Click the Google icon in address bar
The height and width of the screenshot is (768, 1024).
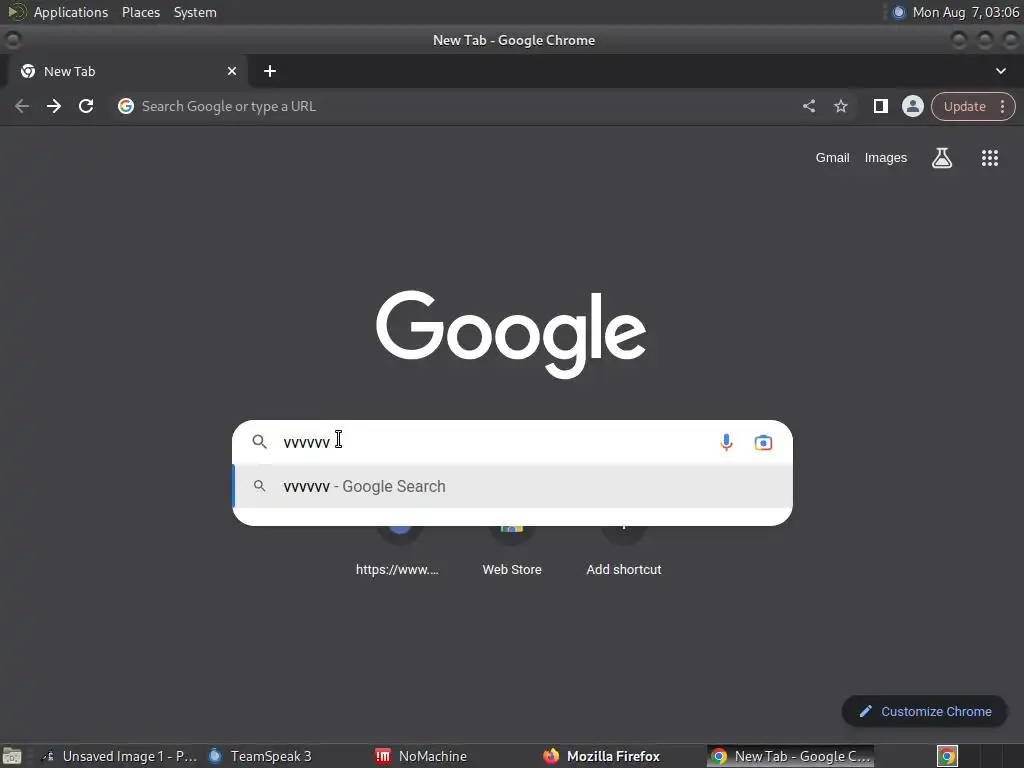126,106
